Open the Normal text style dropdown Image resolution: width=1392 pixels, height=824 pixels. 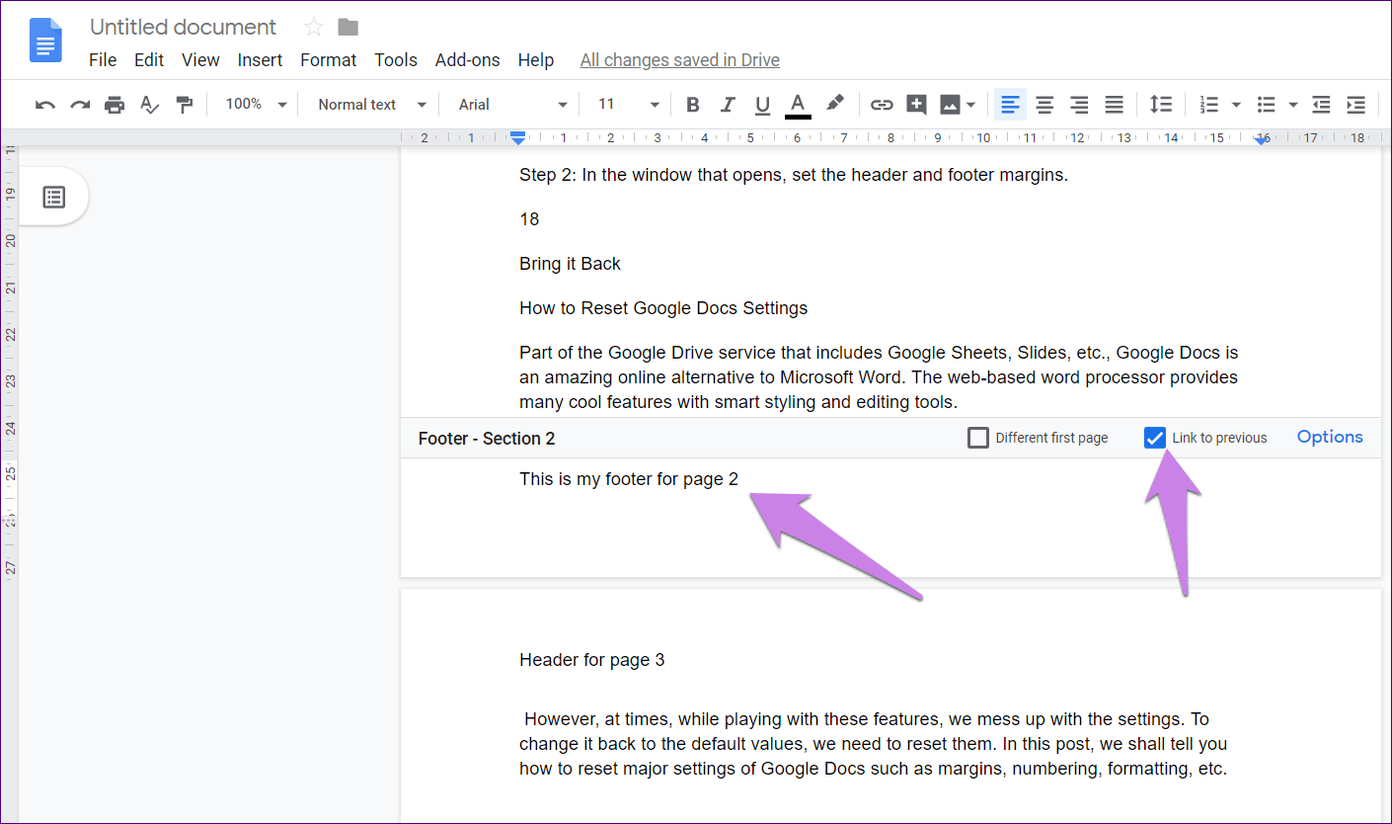pos(372,105)
